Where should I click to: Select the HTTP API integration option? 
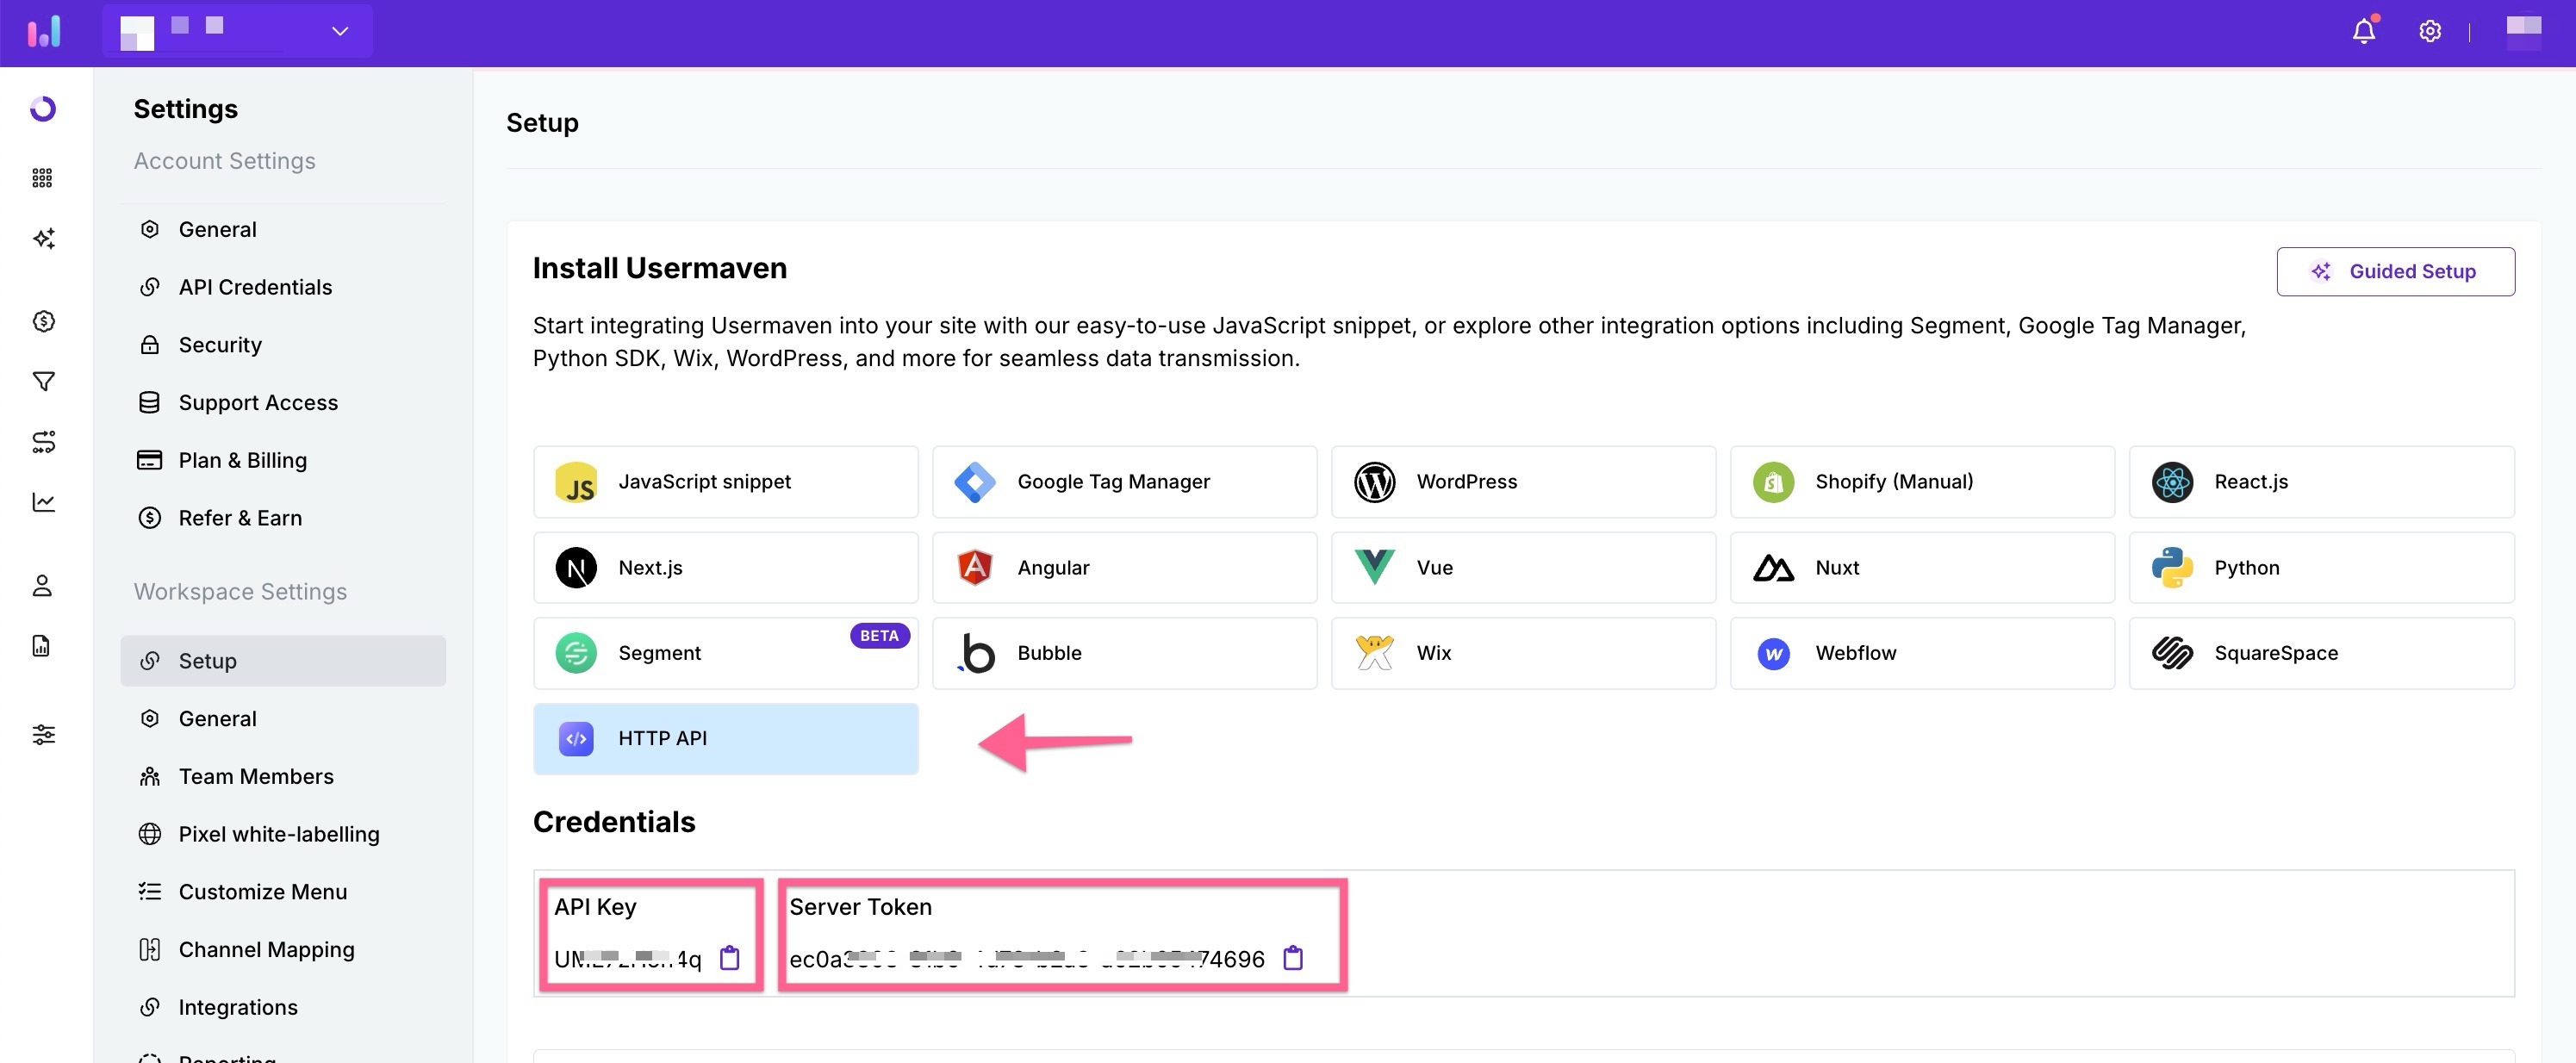tap(725, 738)
